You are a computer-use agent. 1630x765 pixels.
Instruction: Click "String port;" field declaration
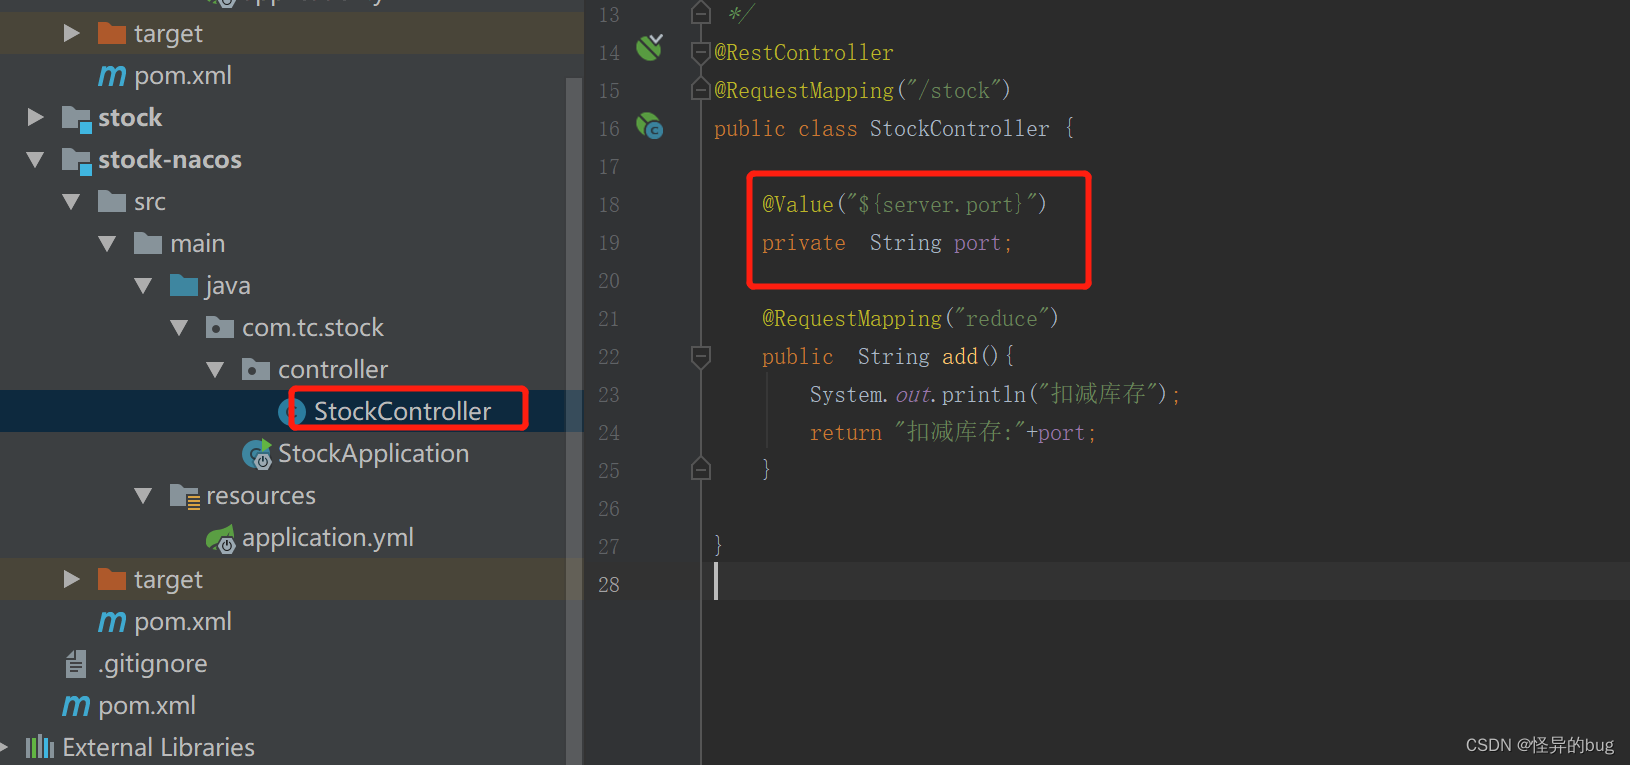point(941,243)
